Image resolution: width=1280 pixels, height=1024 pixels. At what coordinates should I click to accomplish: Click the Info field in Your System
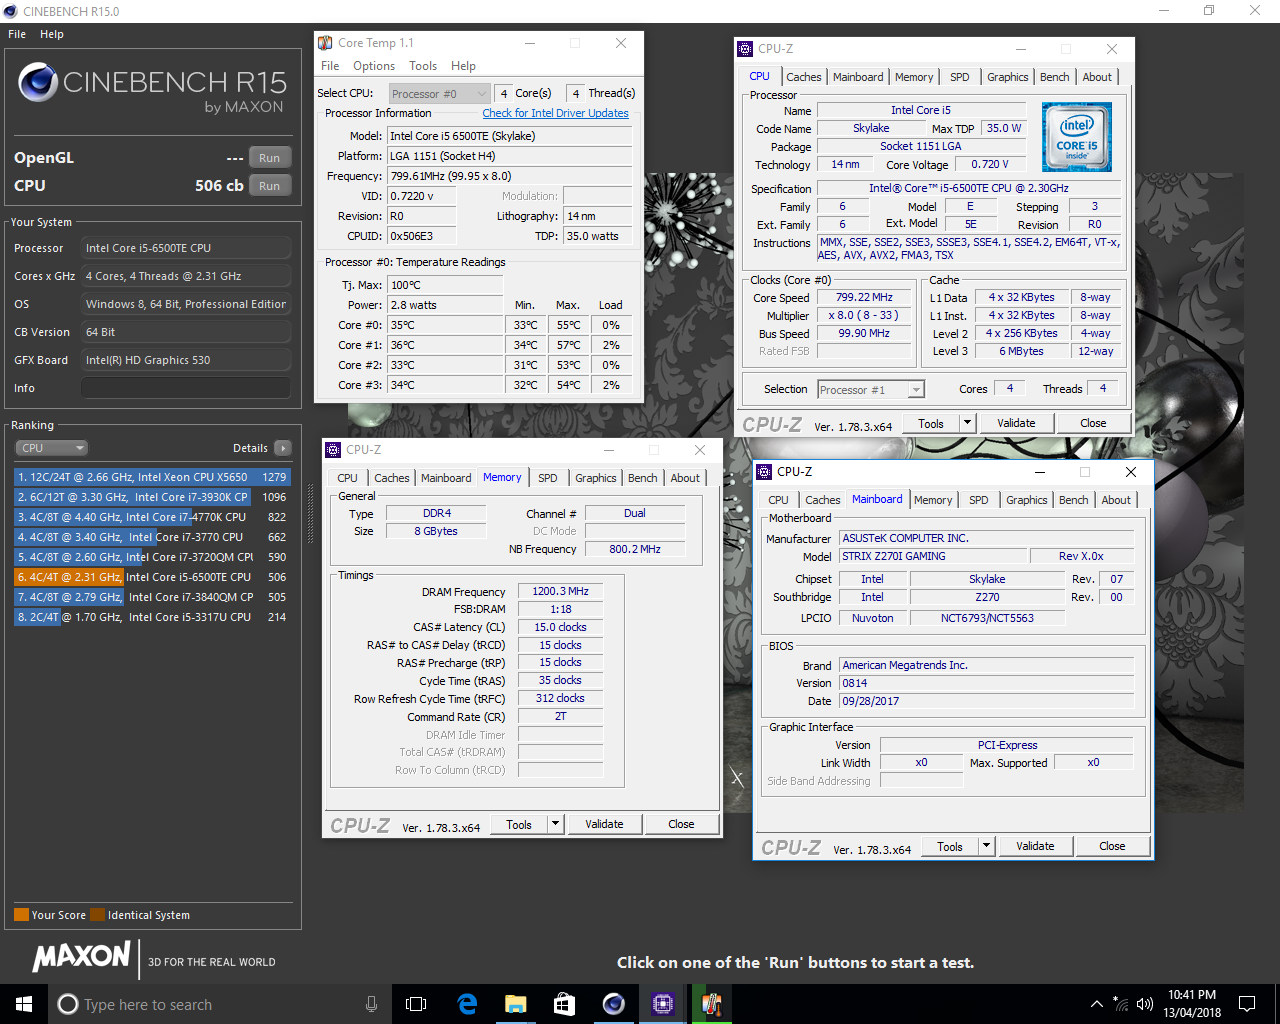pos(186,388)
